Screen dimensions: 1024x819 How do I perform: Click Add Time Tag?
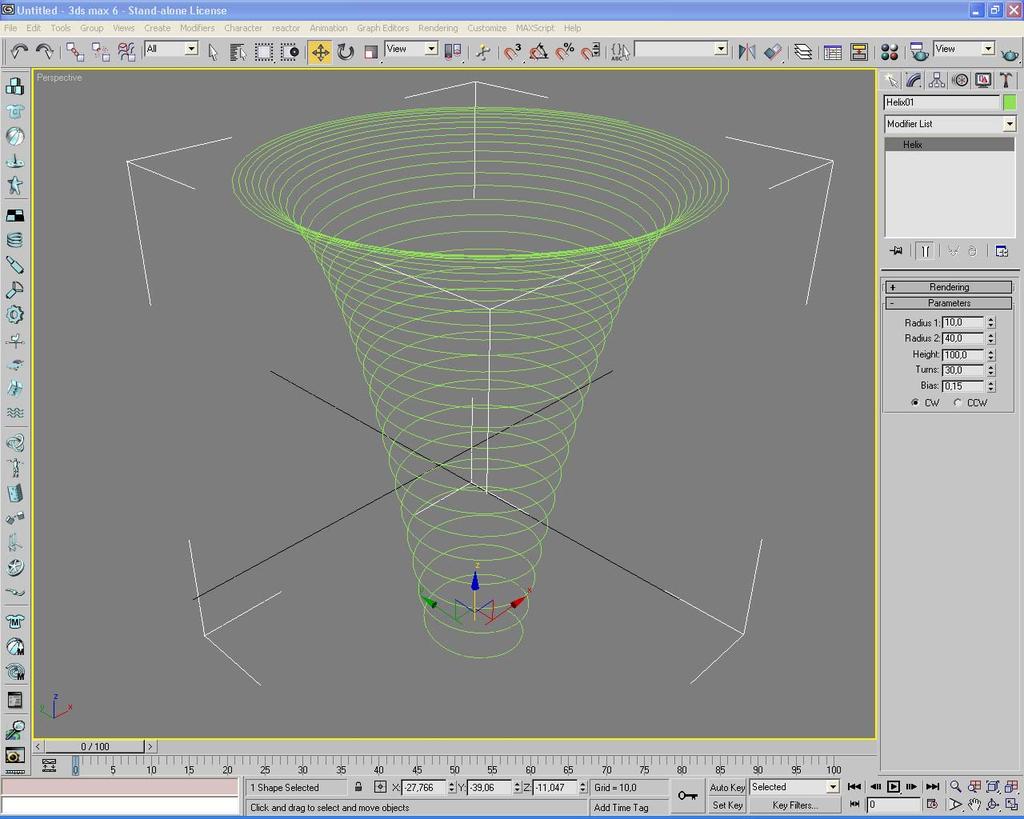tap(621, 807)
